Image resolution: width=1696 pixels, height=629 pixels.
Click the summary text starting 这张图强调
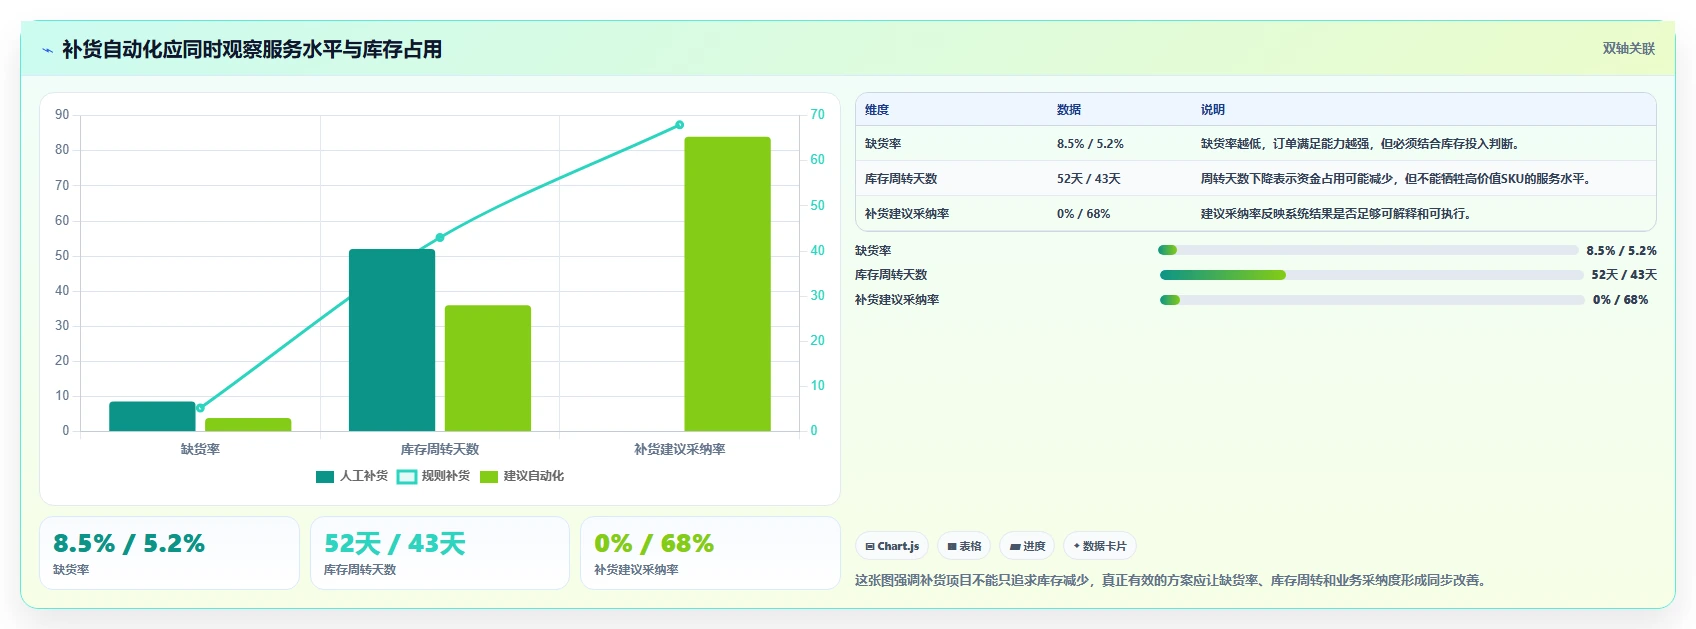pos(1170,580)
